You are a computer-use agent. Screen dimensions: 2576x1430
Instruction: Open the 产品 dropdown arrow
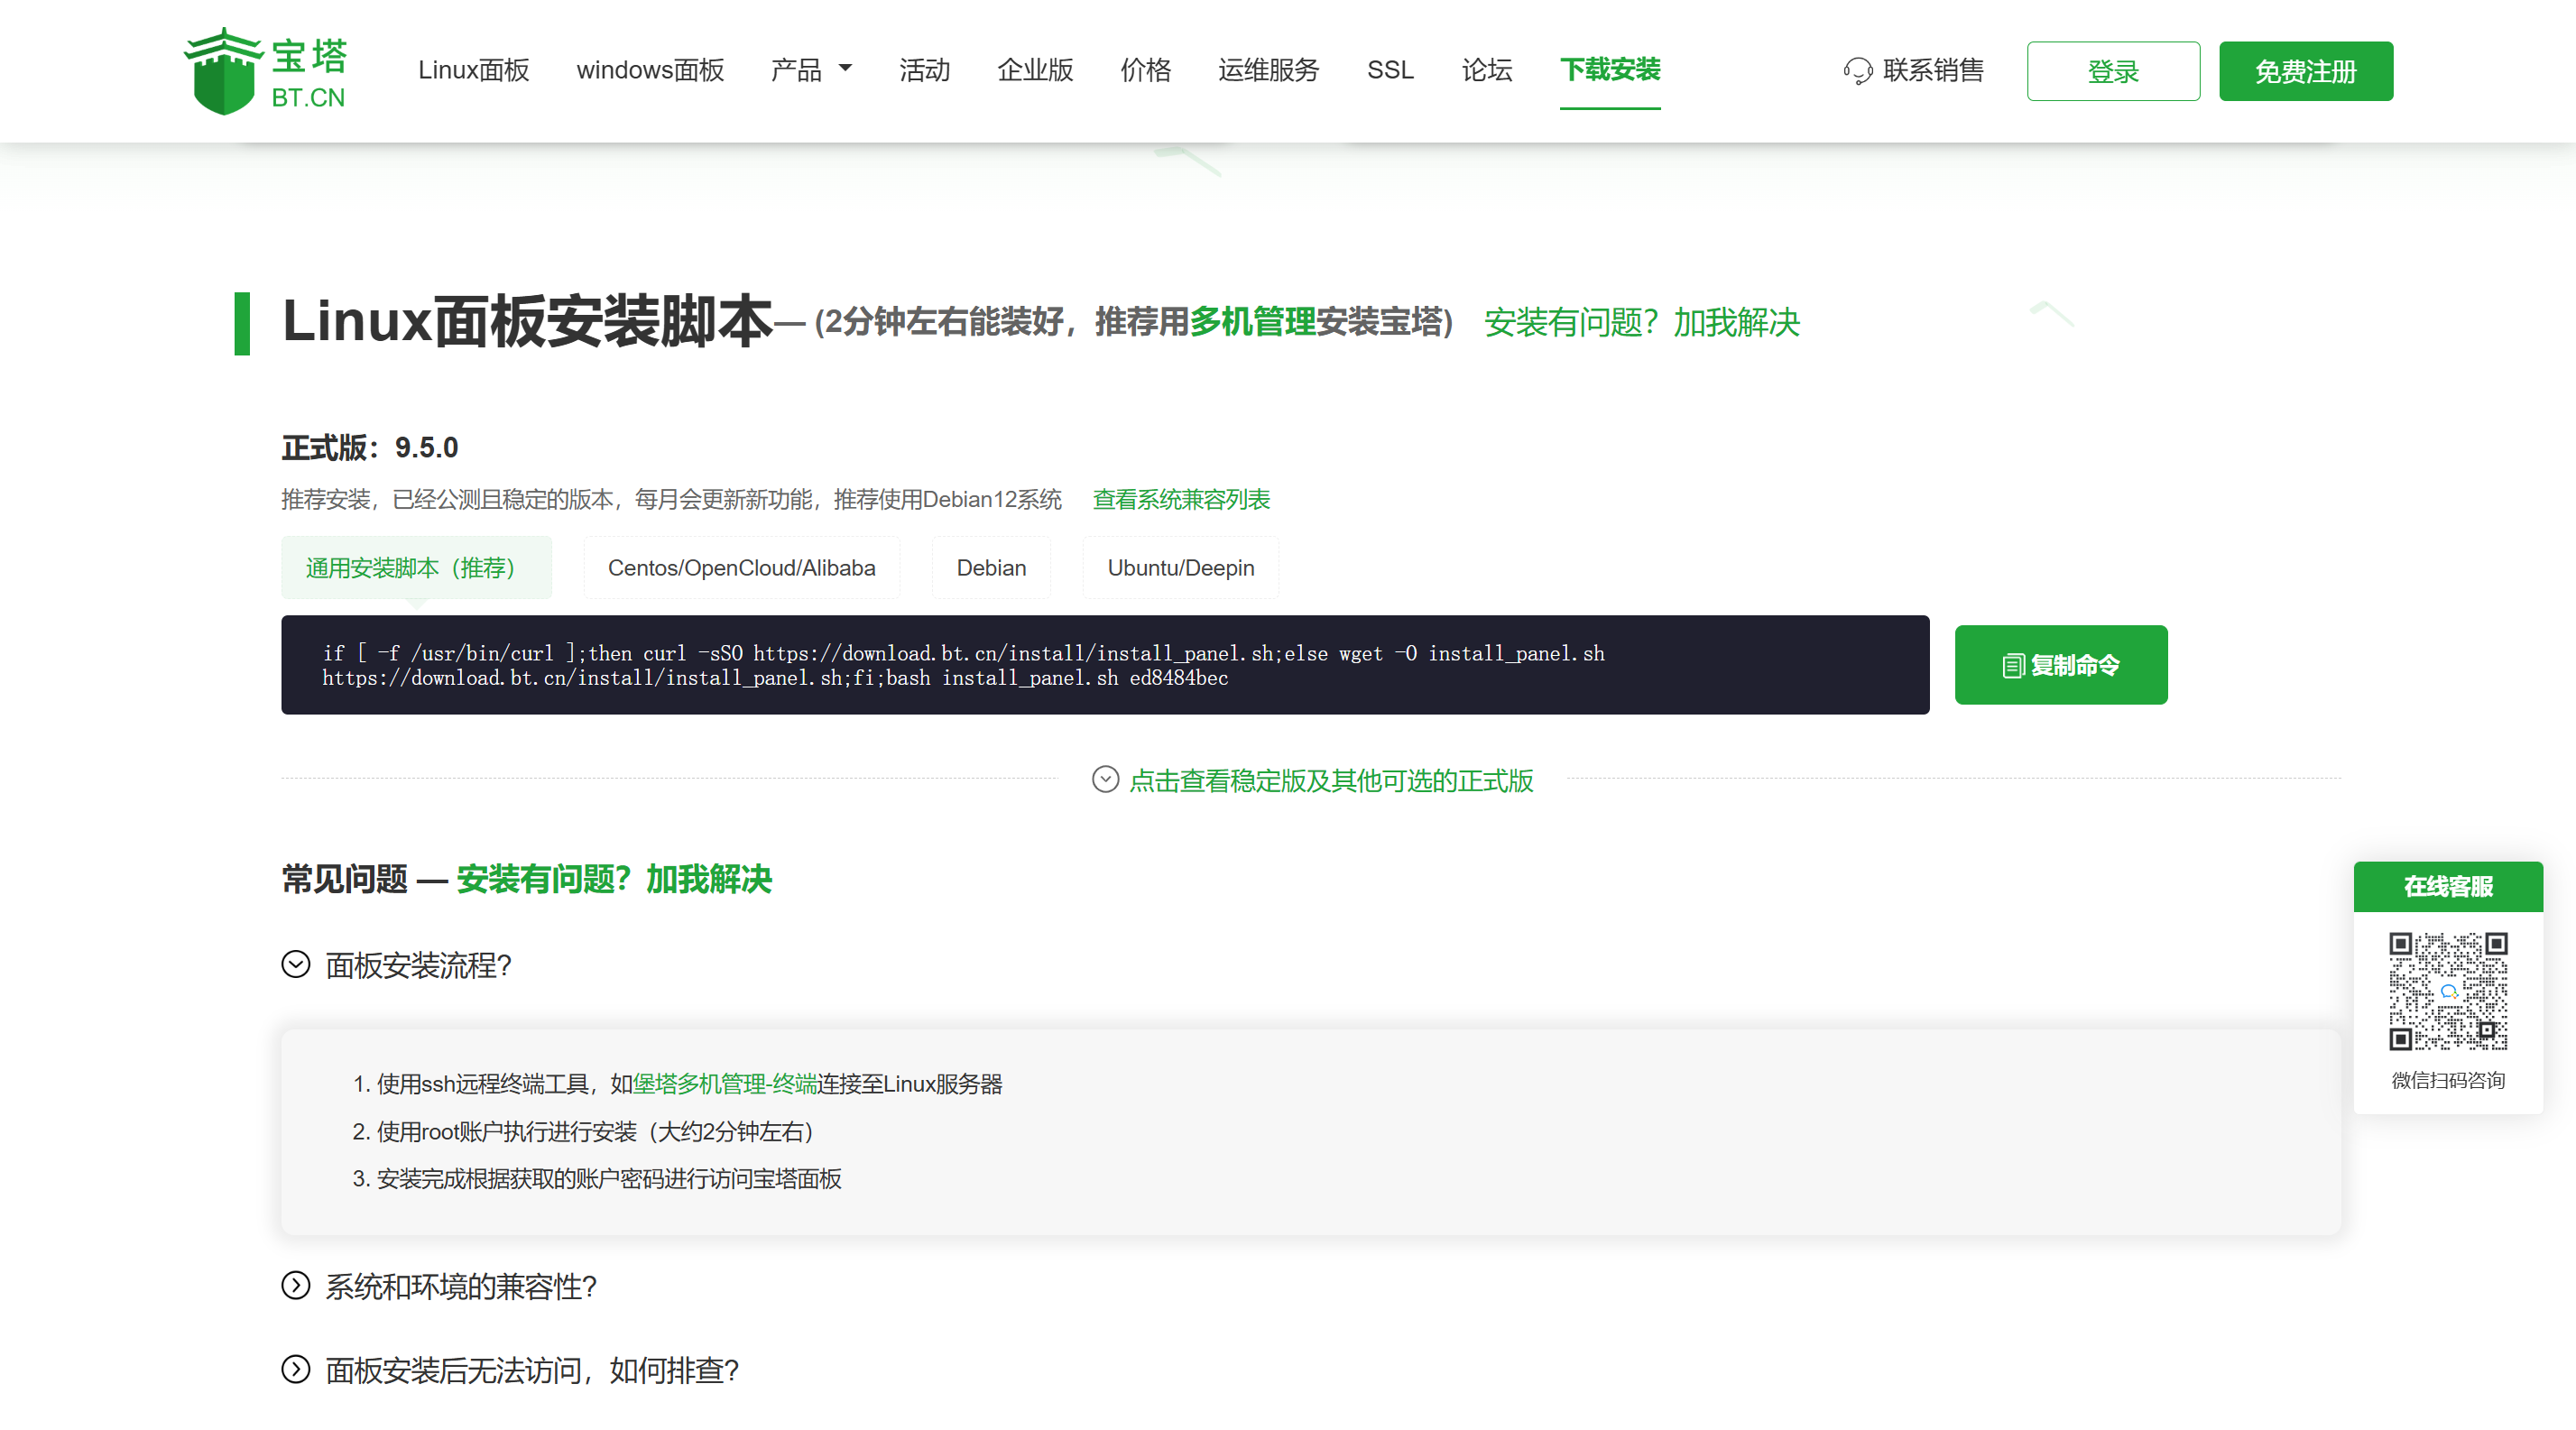pos(845,69)
